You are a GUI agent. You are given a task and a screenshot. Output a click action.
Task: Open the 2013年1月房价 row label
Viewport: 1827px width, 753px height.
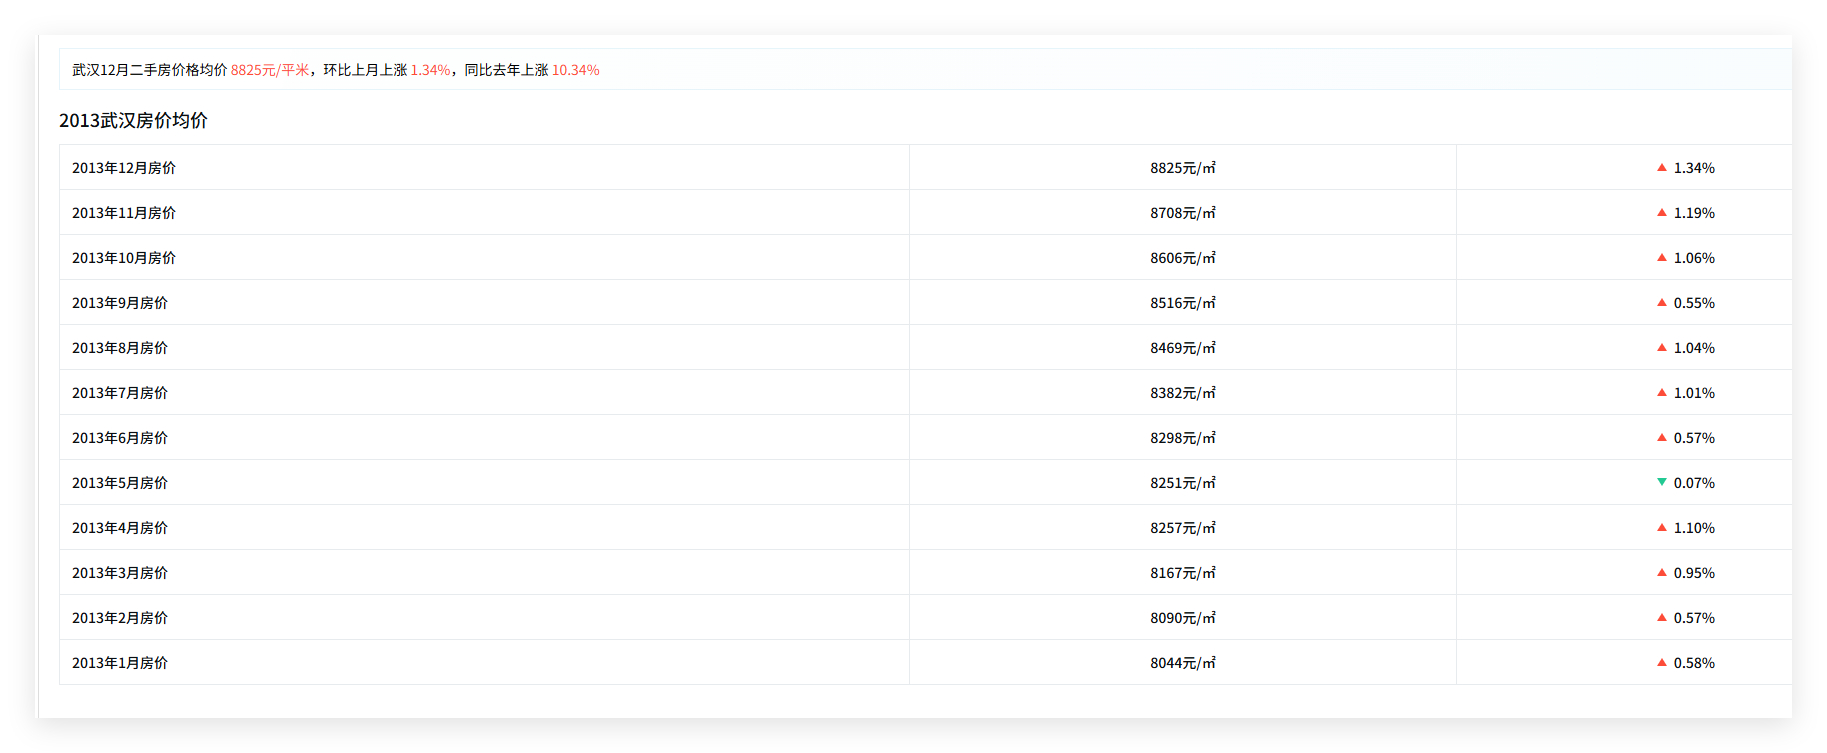120,663
